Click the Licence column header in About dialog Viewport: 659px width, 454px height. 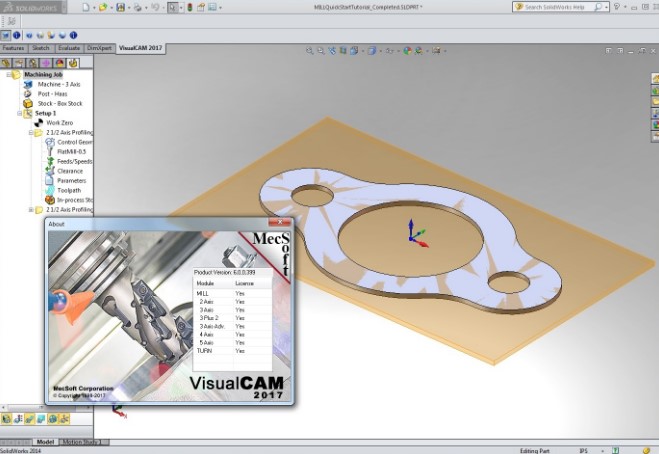click(253, 283)
